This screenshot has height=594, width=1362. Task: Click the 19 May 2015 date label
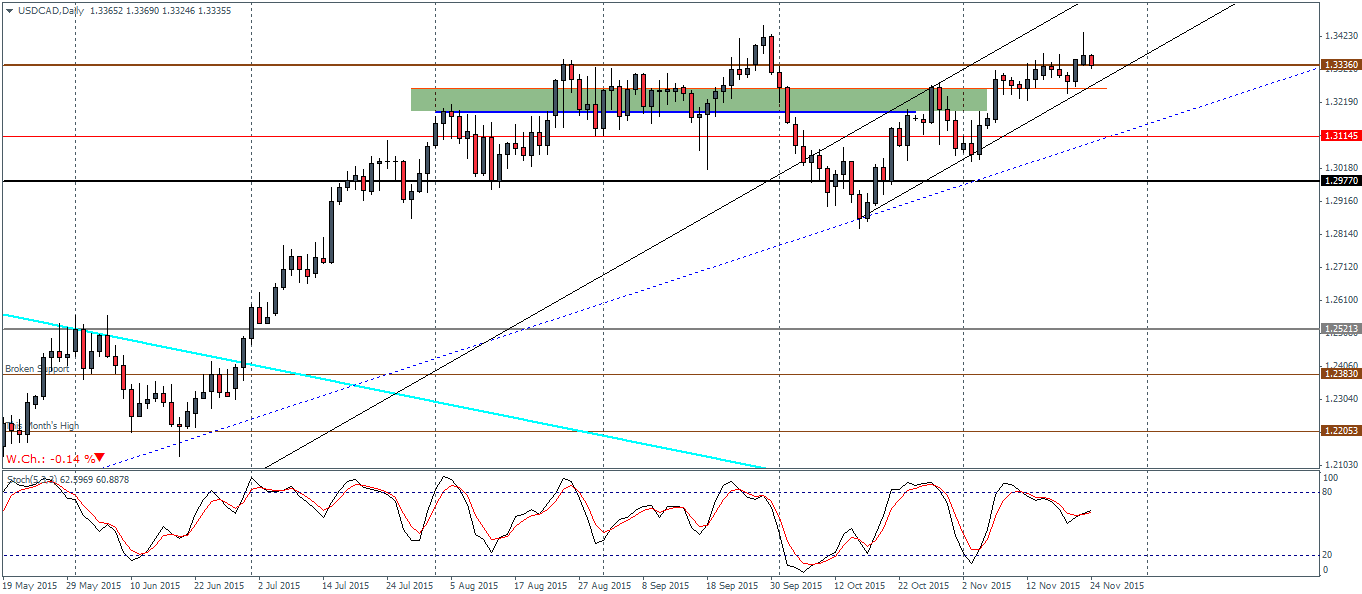point(28,586)
